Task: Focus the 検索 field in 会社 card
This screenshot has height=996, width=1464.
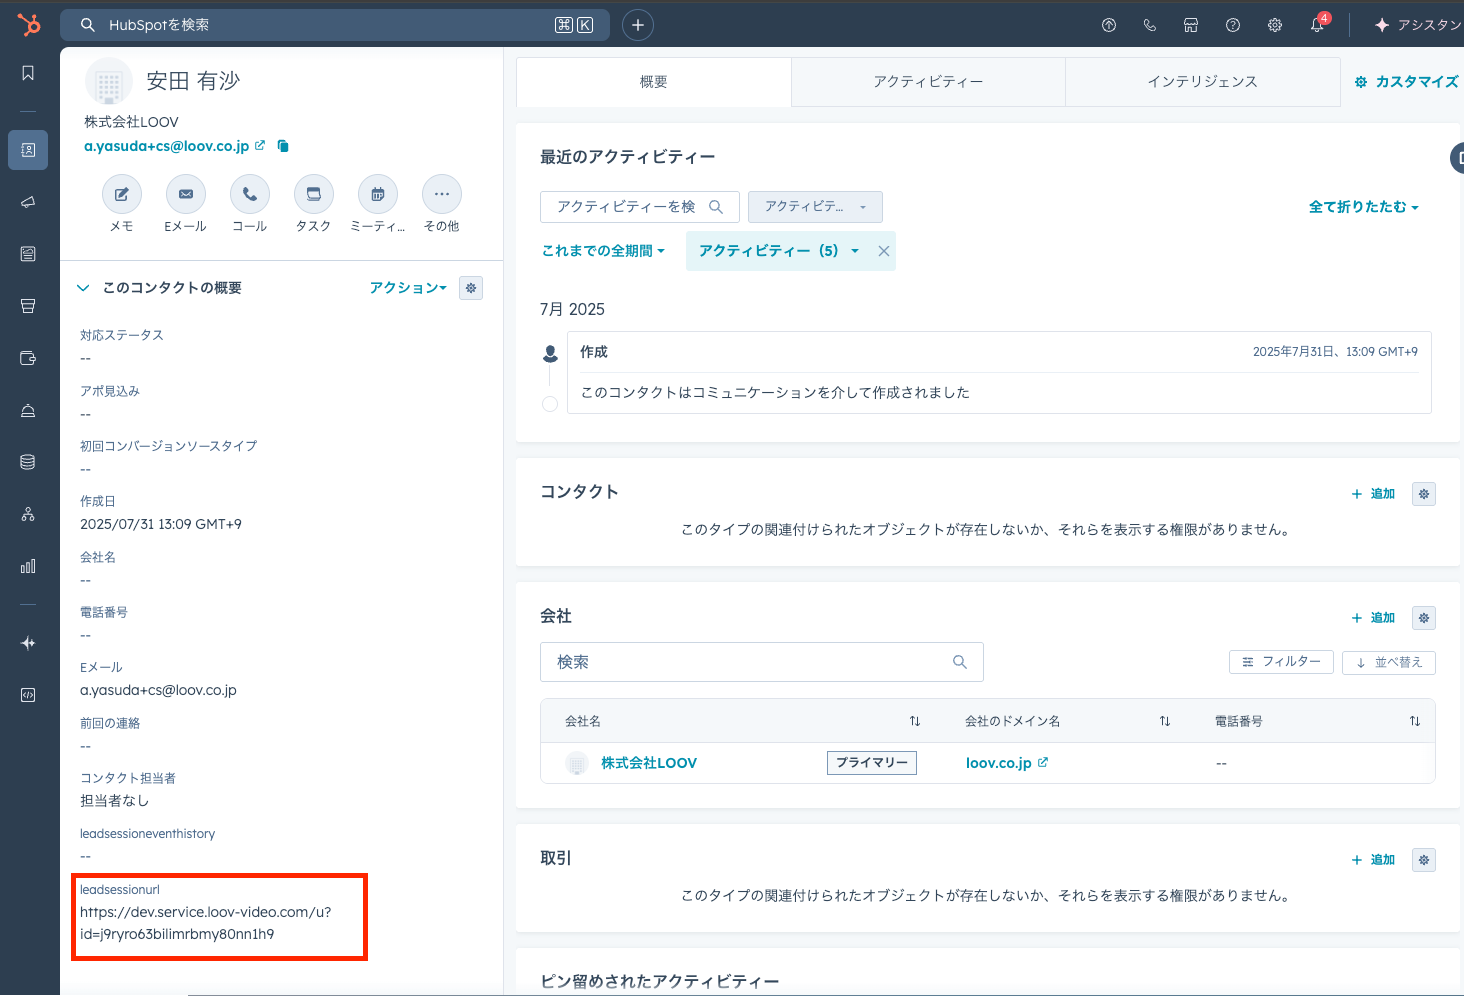Action: tap(762, 662)
